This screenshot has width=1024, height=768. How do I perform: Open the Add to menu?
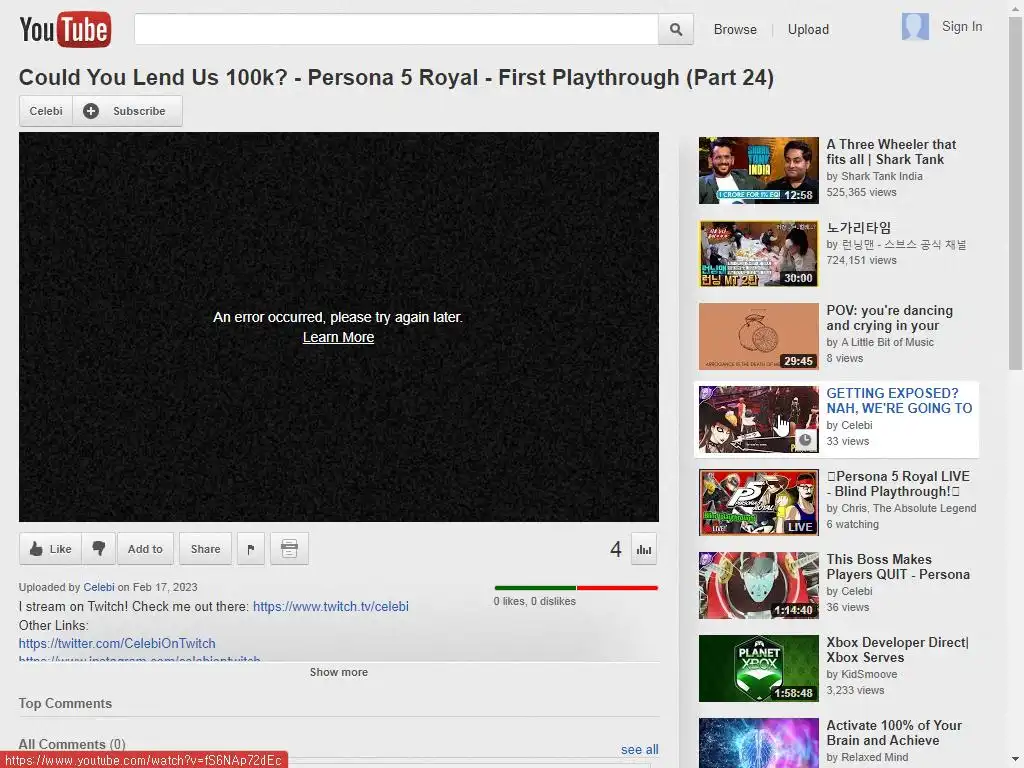pos(145,549)
